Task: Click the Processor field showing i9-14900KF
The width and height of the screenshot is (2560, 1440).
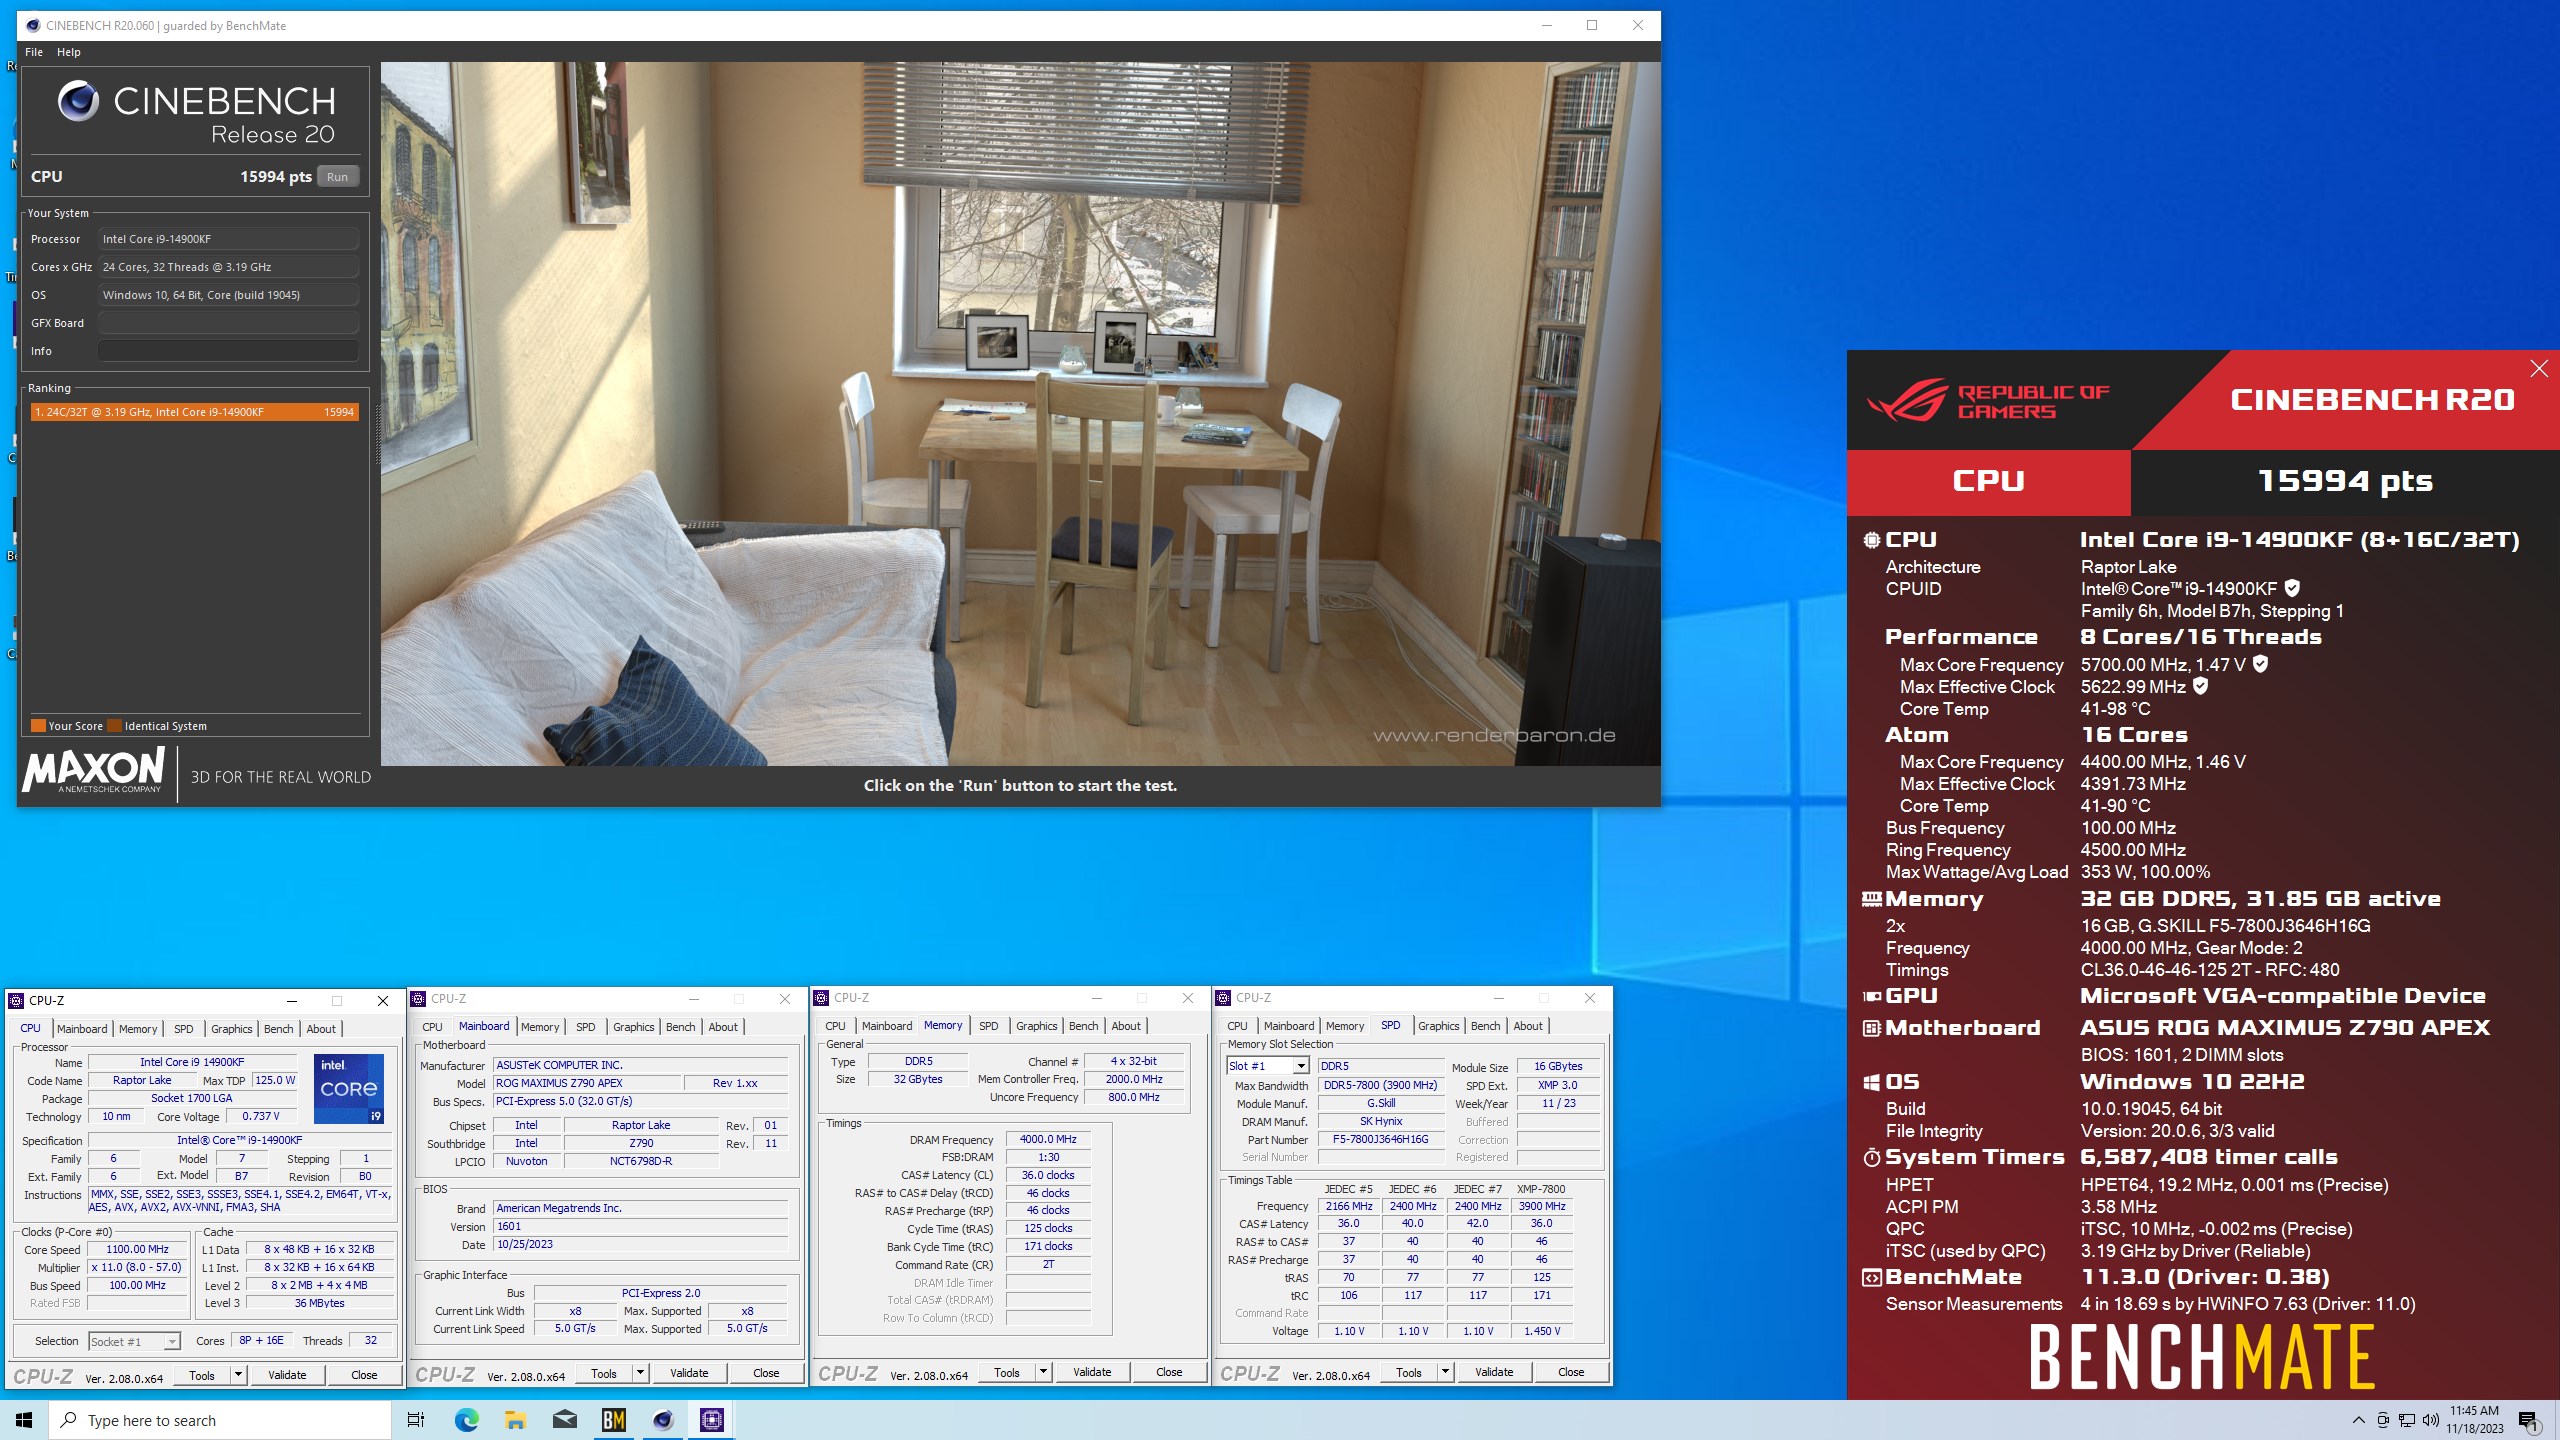Action: click(x=228, y=239)
